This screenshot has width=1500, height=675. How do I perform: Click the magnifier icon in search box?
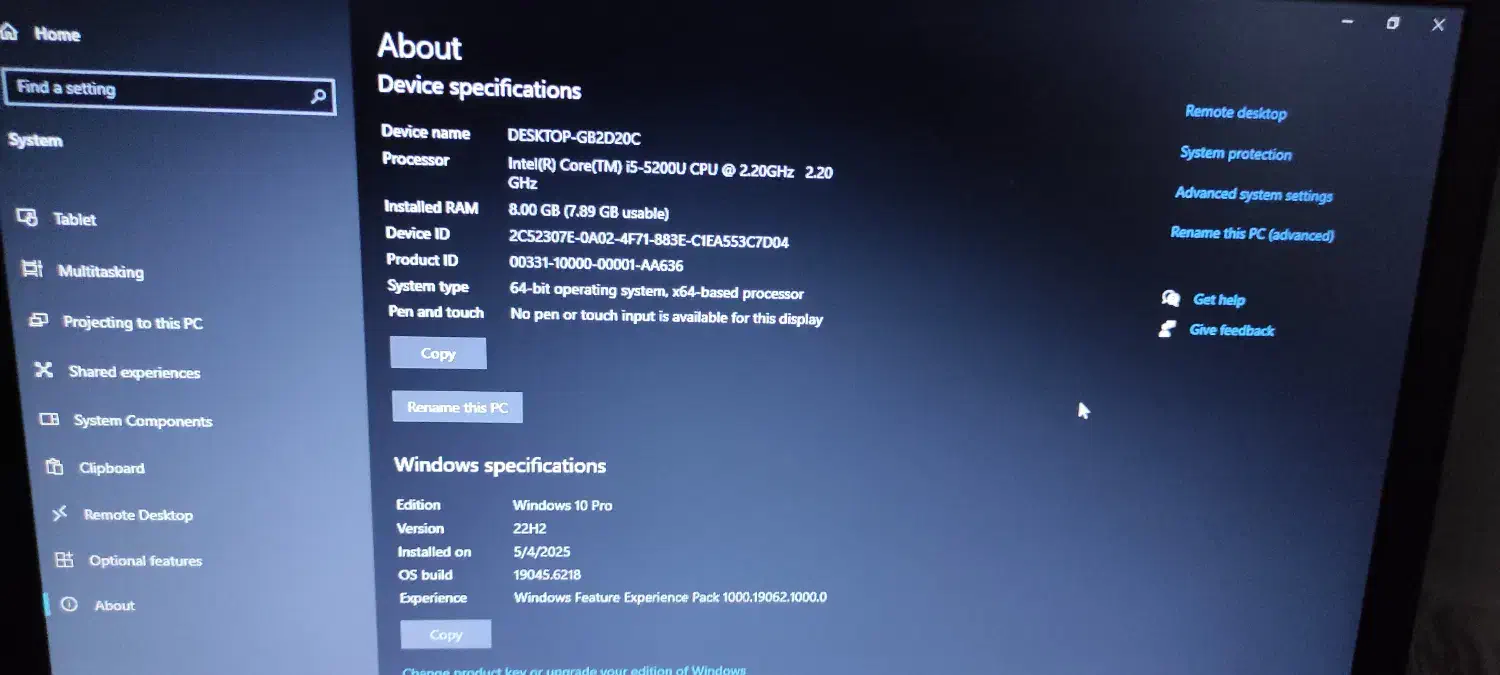click(x=318, y=97)
